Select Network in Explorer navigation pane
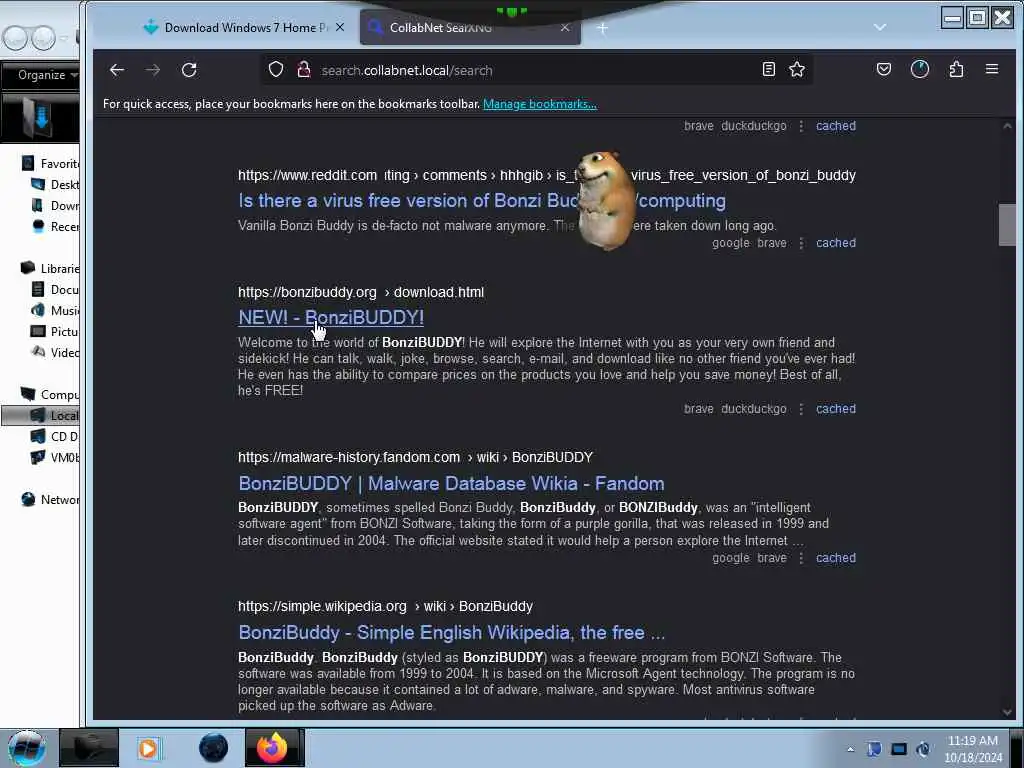Viewport: 1024px width, 768px height. 51,500
